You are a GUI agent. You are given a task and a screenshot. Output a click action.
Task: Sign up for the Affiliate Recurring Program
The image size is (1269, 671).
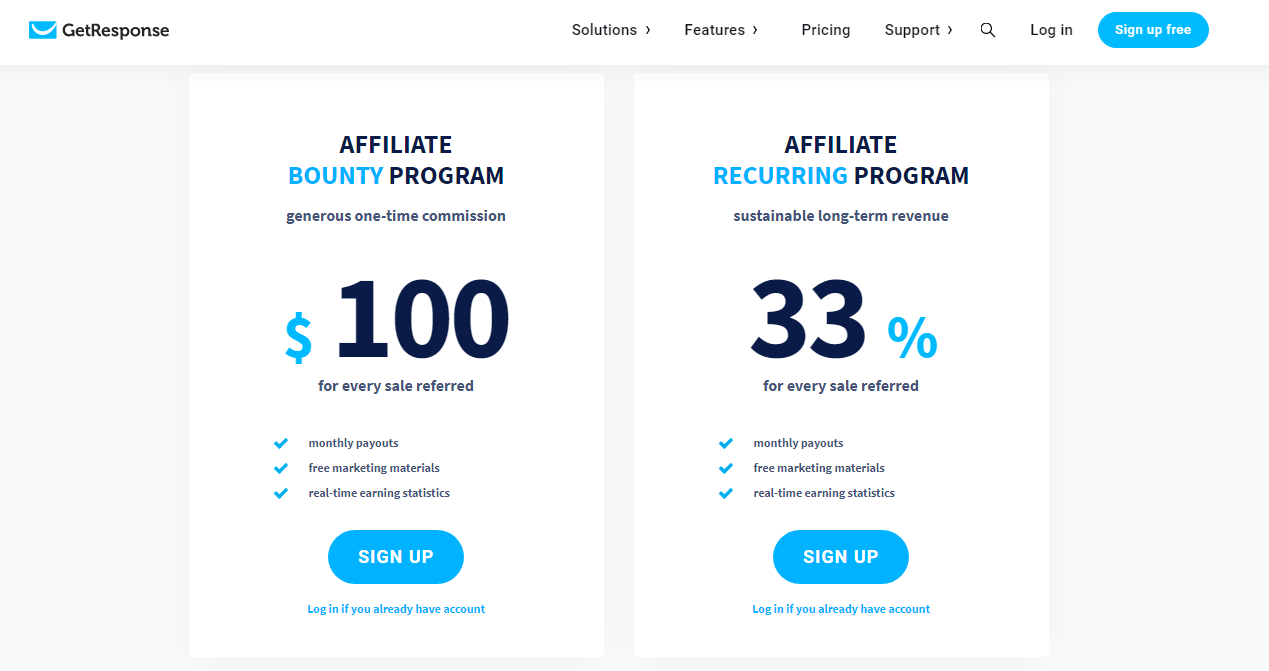coord(841,557)
